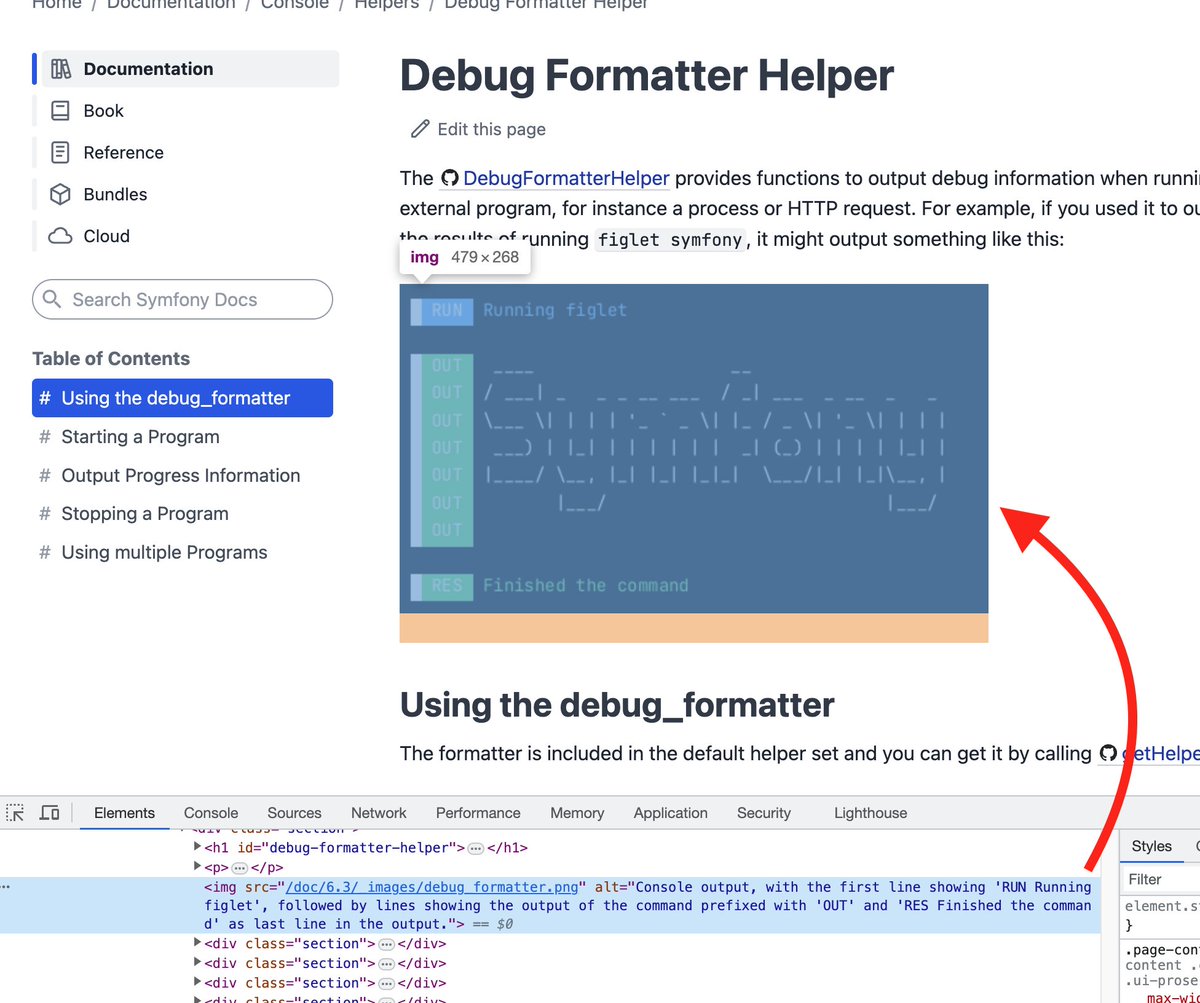Open the Documentation sidebar link

186,69
